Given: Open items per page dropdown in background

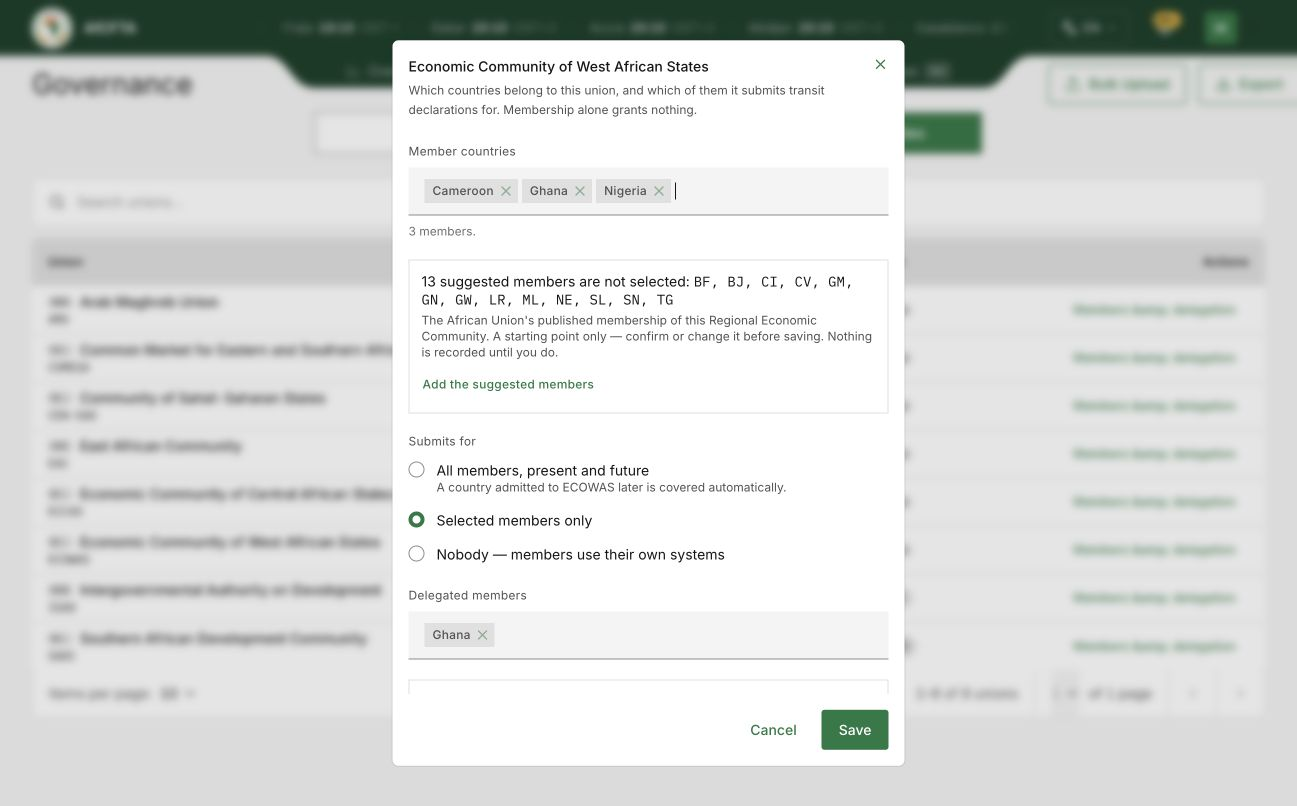Looking at the screenshot, I should [178, 693].
